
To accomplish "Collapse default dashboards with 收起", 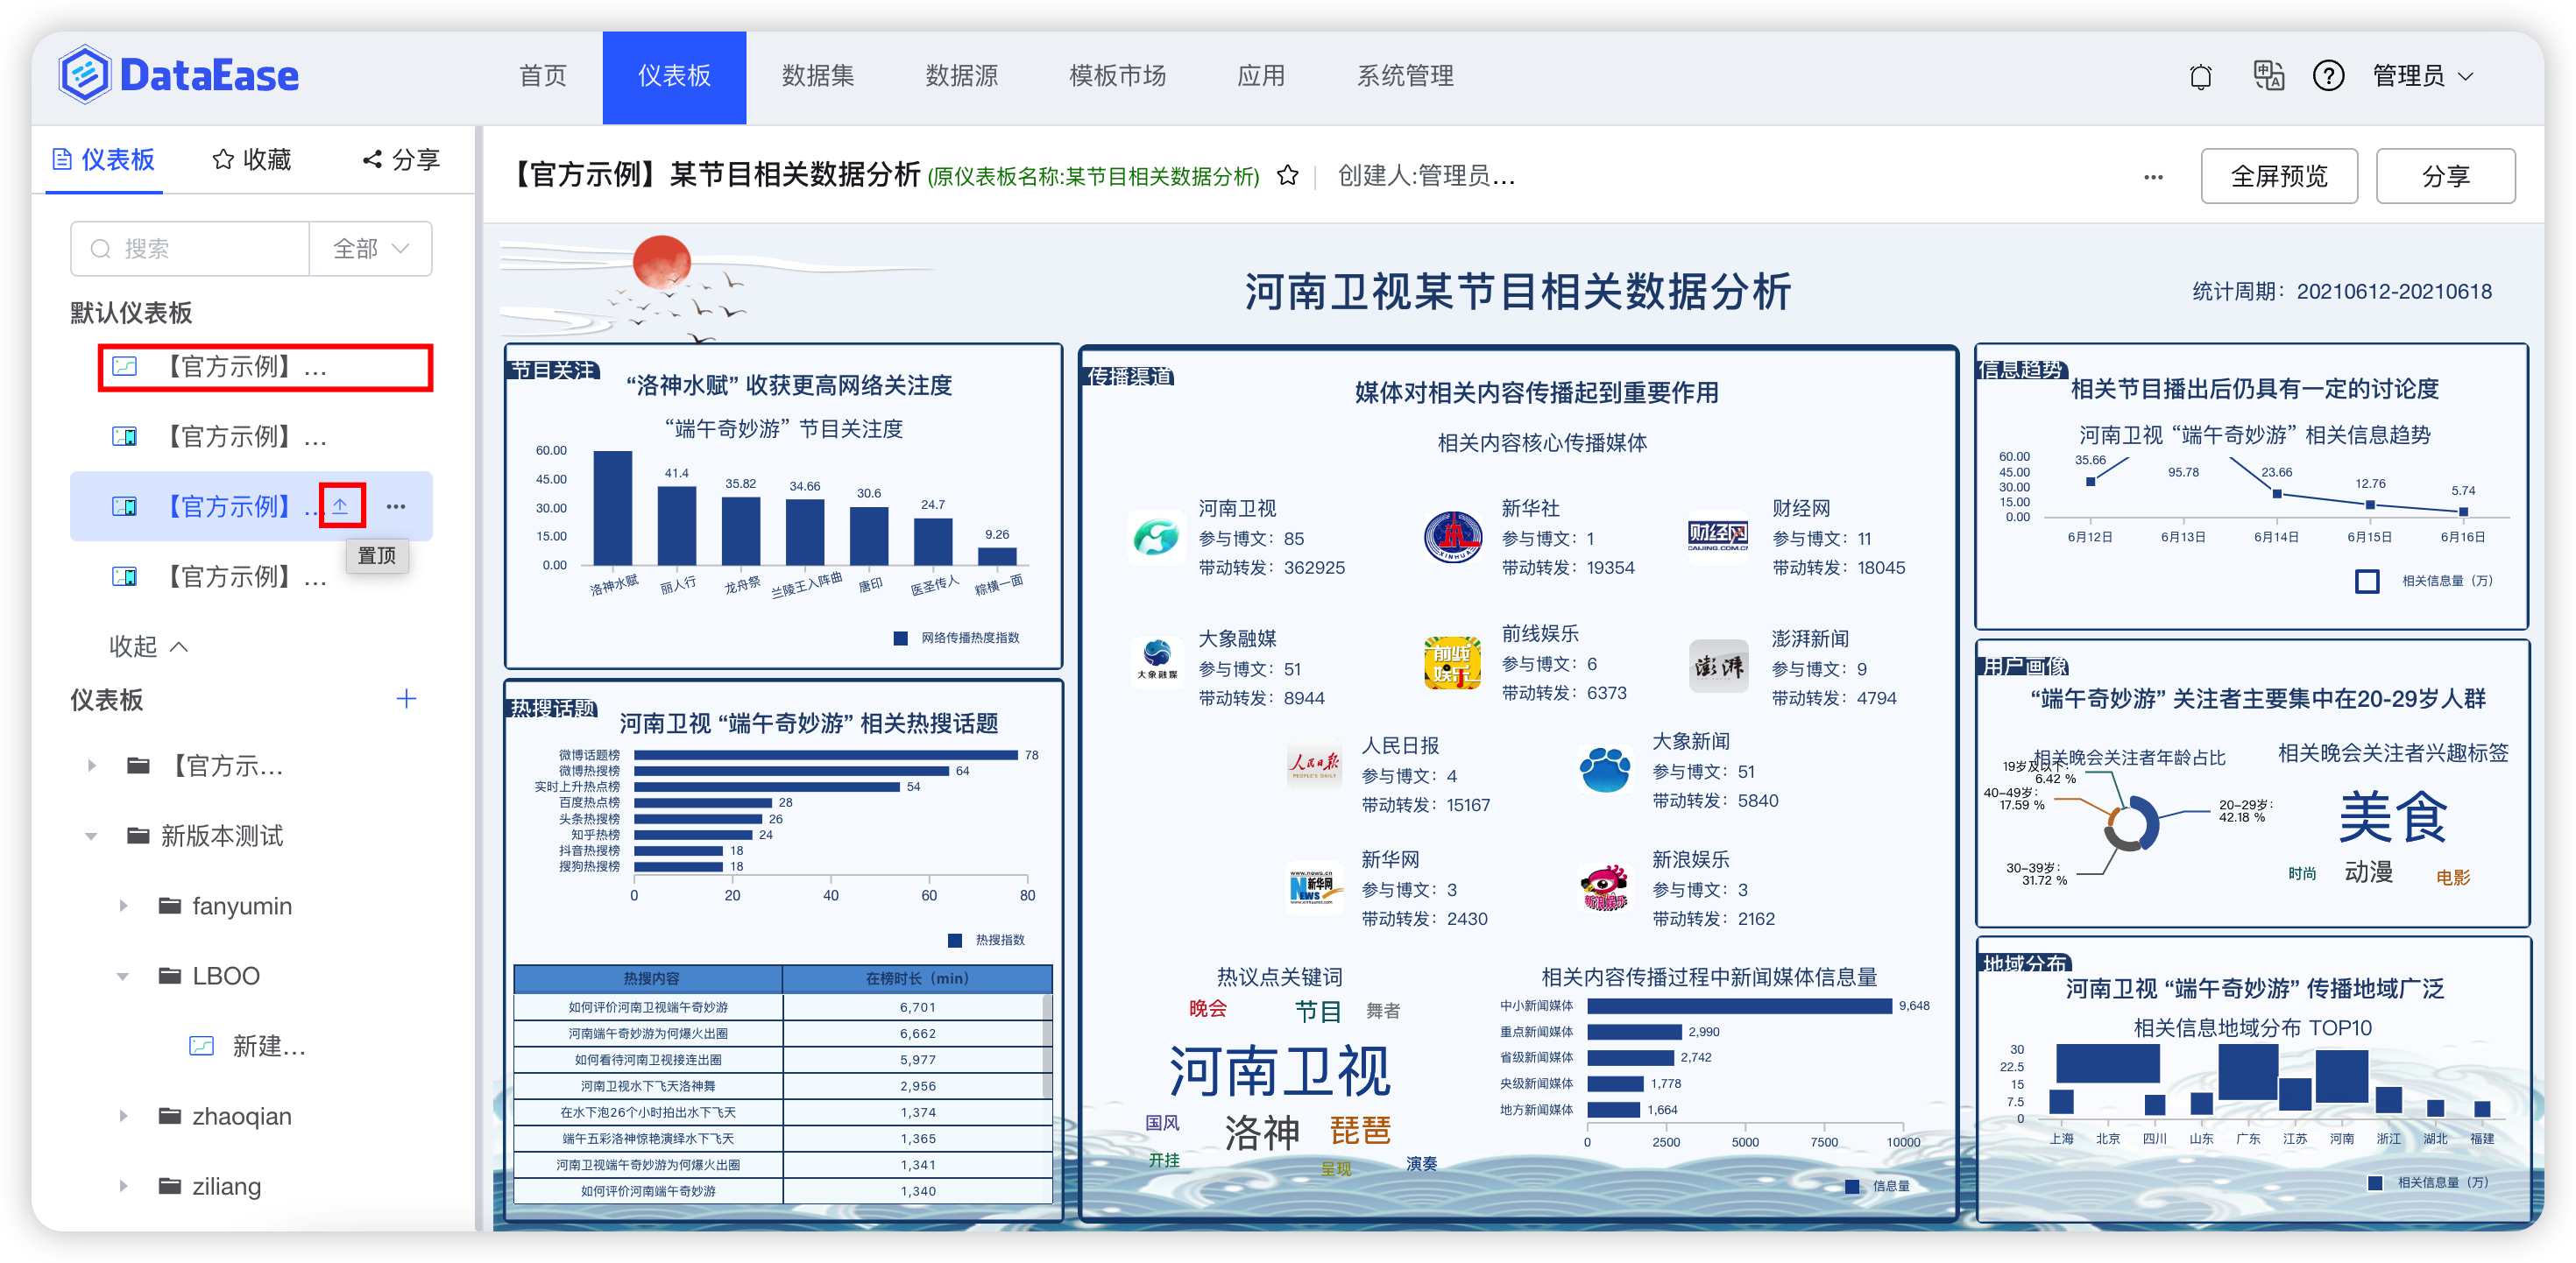I will [148, 646].
